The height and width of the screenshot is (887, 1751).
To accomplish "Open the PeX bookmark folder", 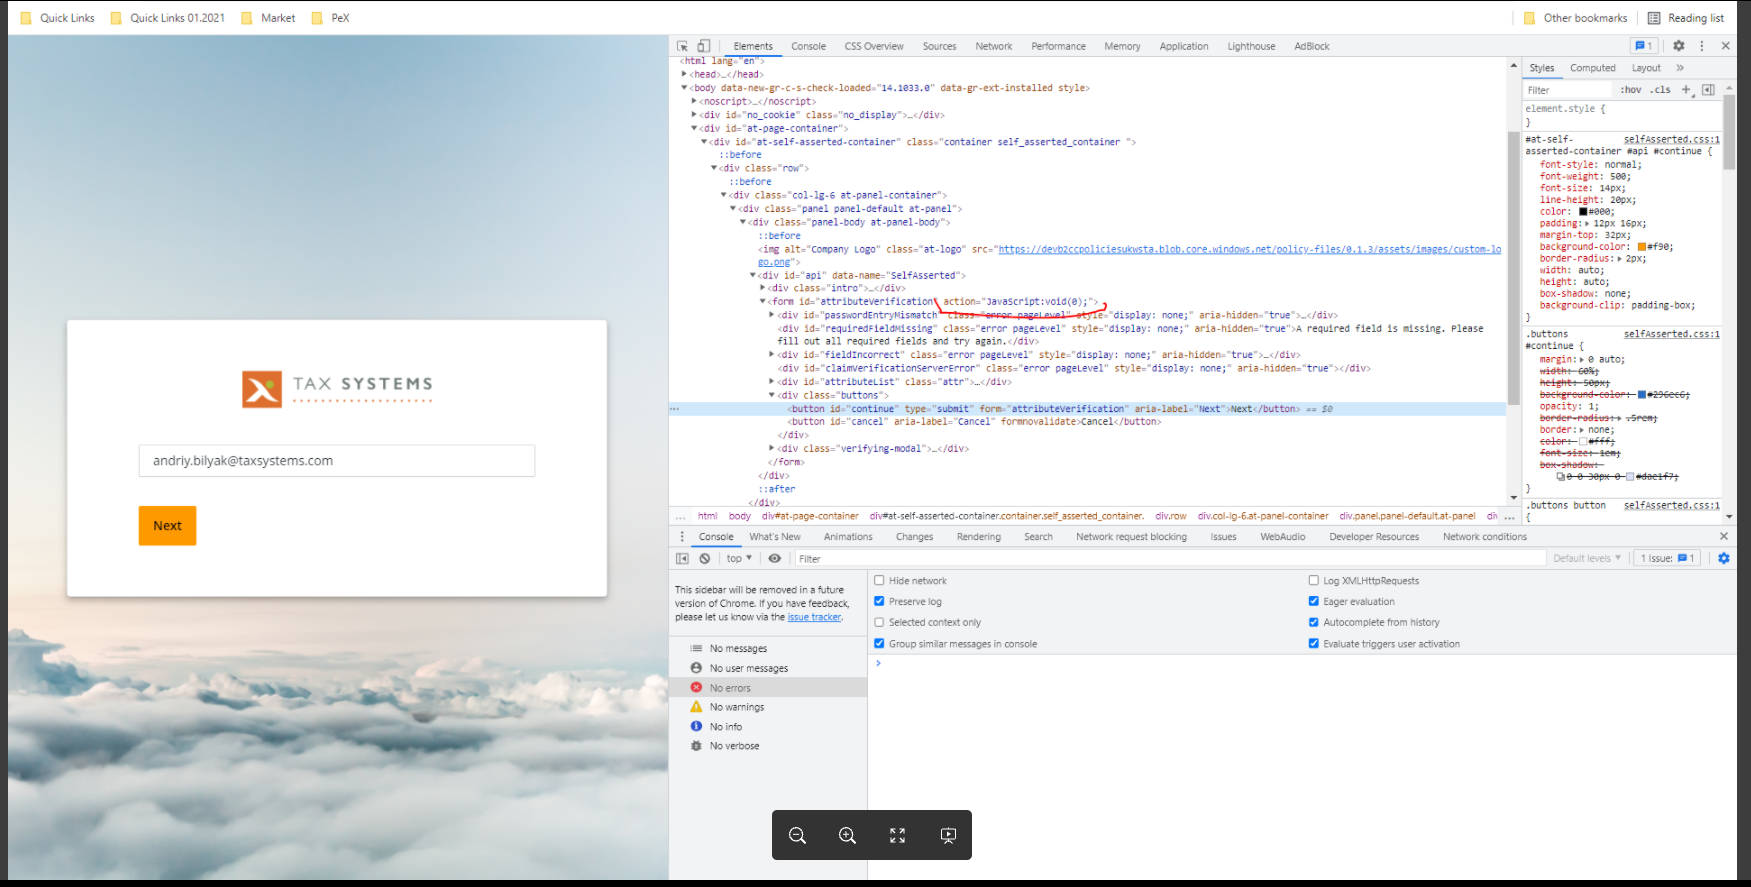I will (x=330, y=18).
